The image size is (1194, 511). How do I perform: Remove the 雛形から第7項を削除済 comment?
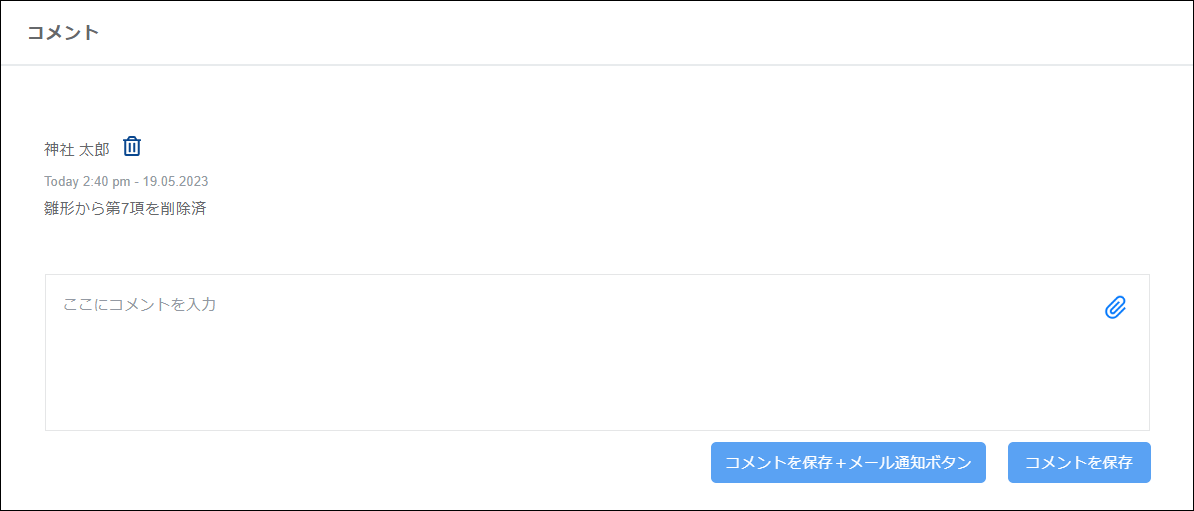132,147
